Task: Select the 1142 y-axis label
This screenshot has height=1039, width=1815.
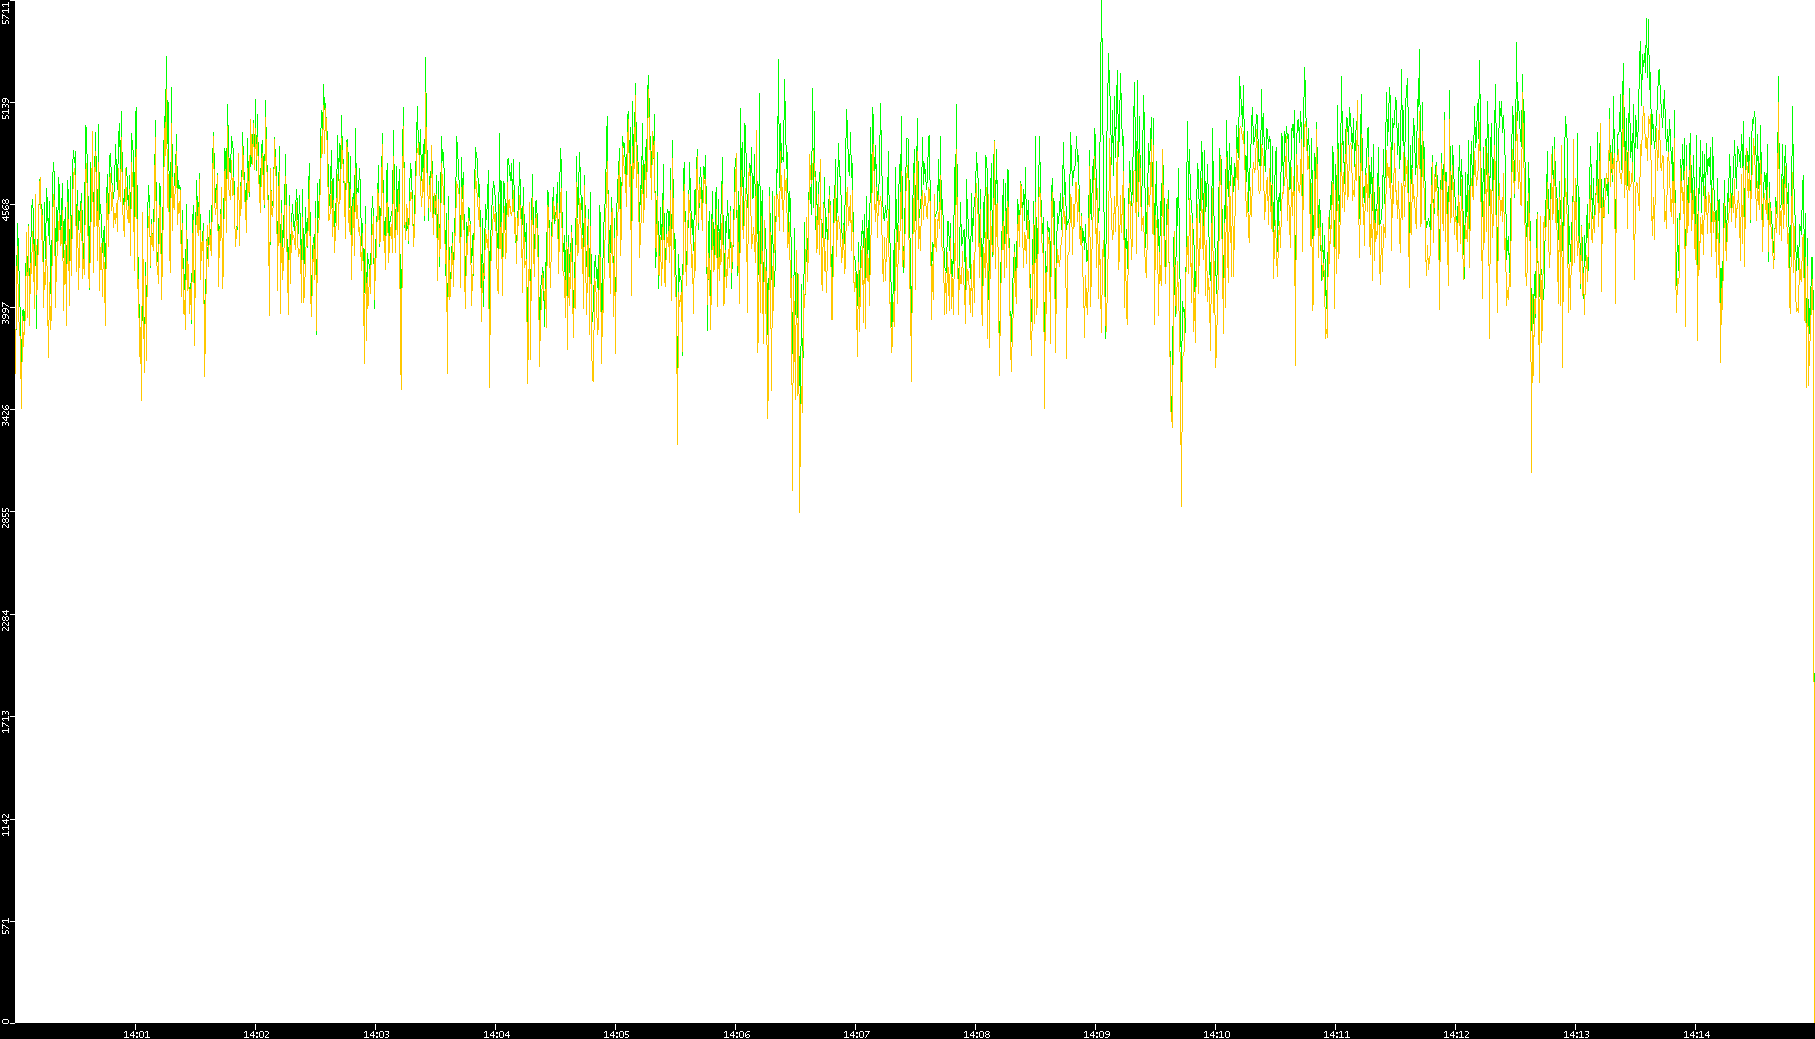Action: click(7, 824)
